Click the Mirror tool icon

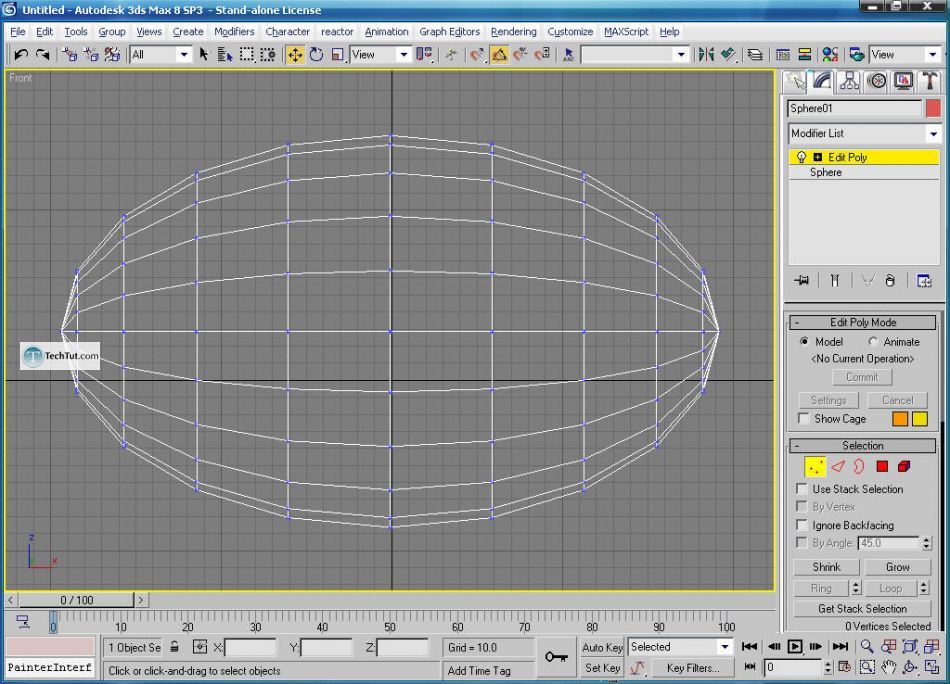click(706, 55)
